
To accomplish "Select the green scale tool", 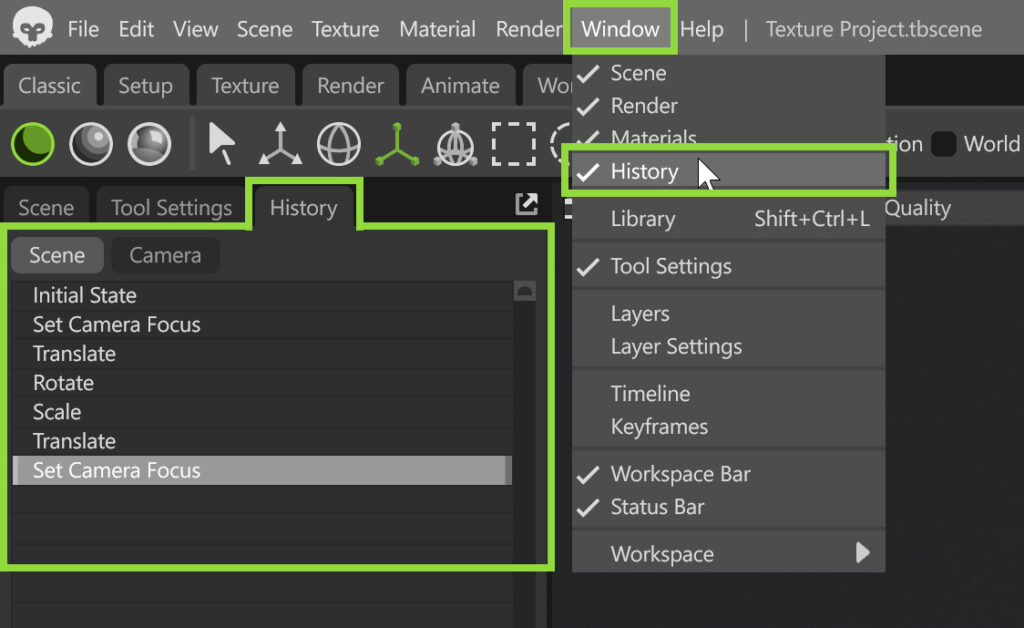I will [397, 145].
